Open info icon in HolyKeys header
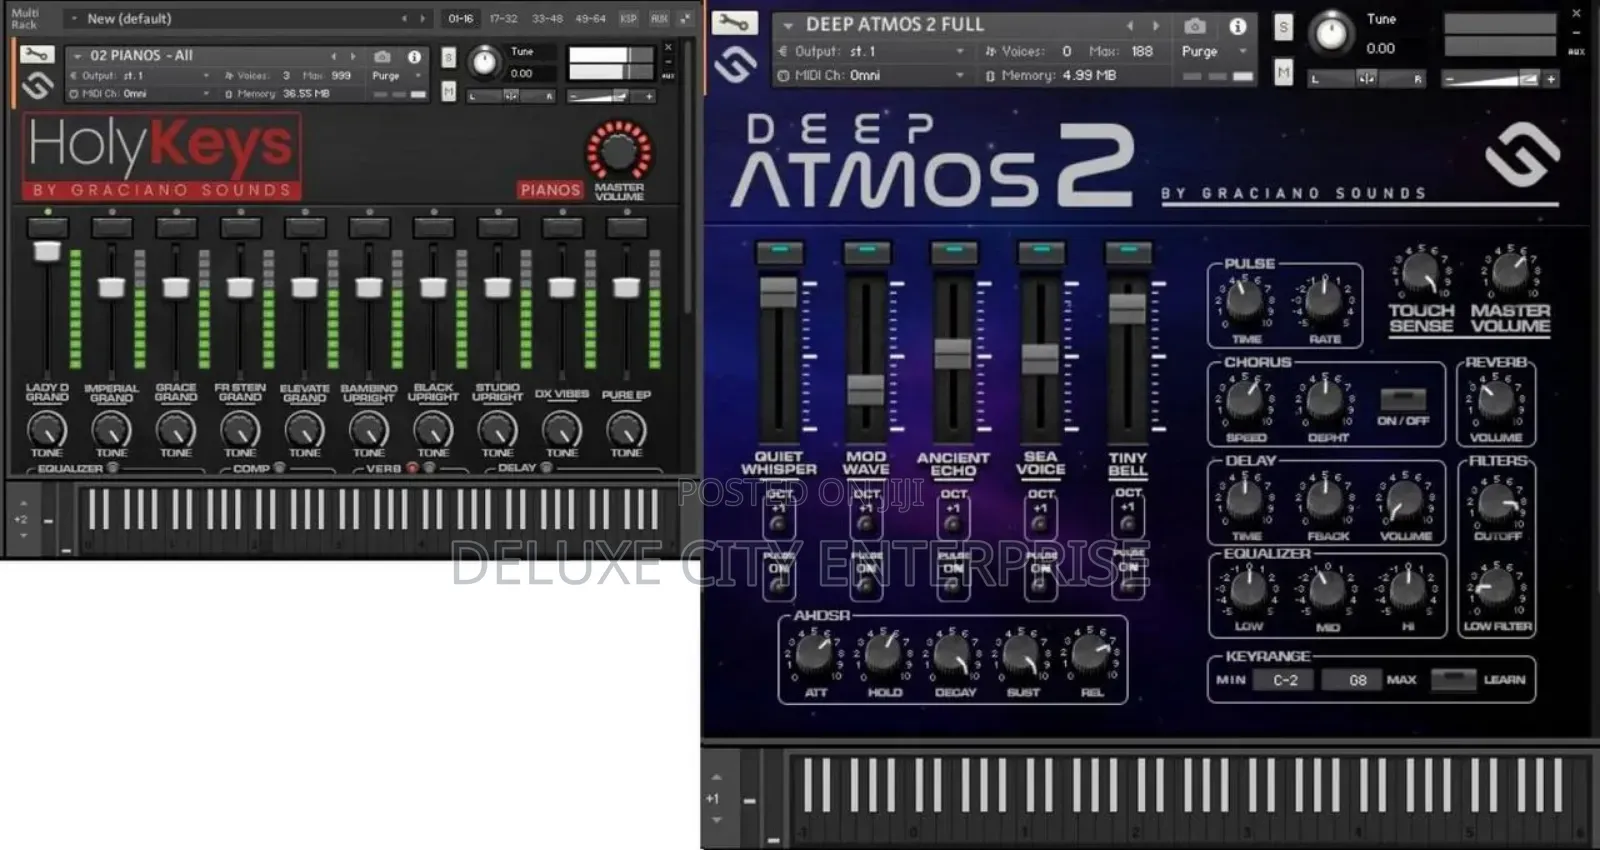 click(414, 57)
